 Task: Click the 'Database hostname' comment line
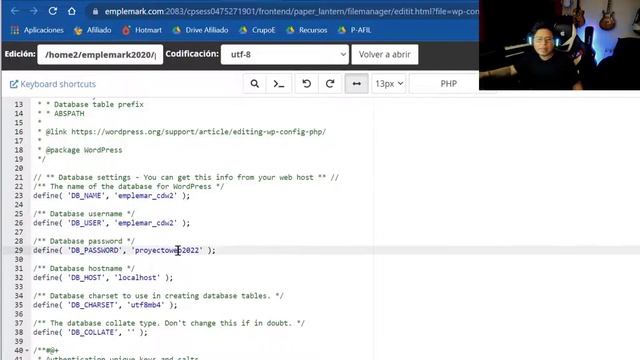84,269
